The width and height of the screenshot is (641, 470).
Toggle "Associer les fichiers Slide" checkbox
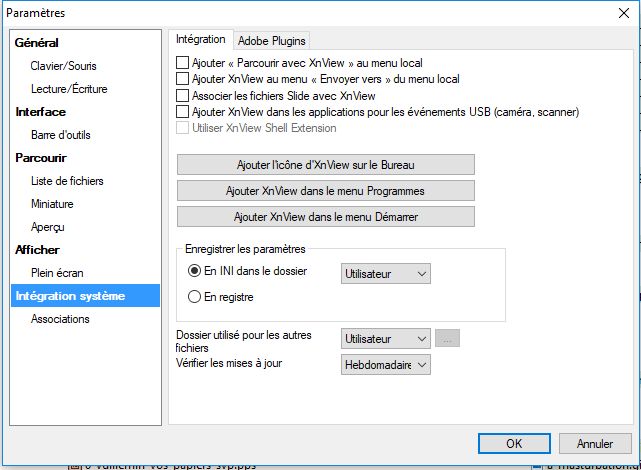tap(182, 95)
